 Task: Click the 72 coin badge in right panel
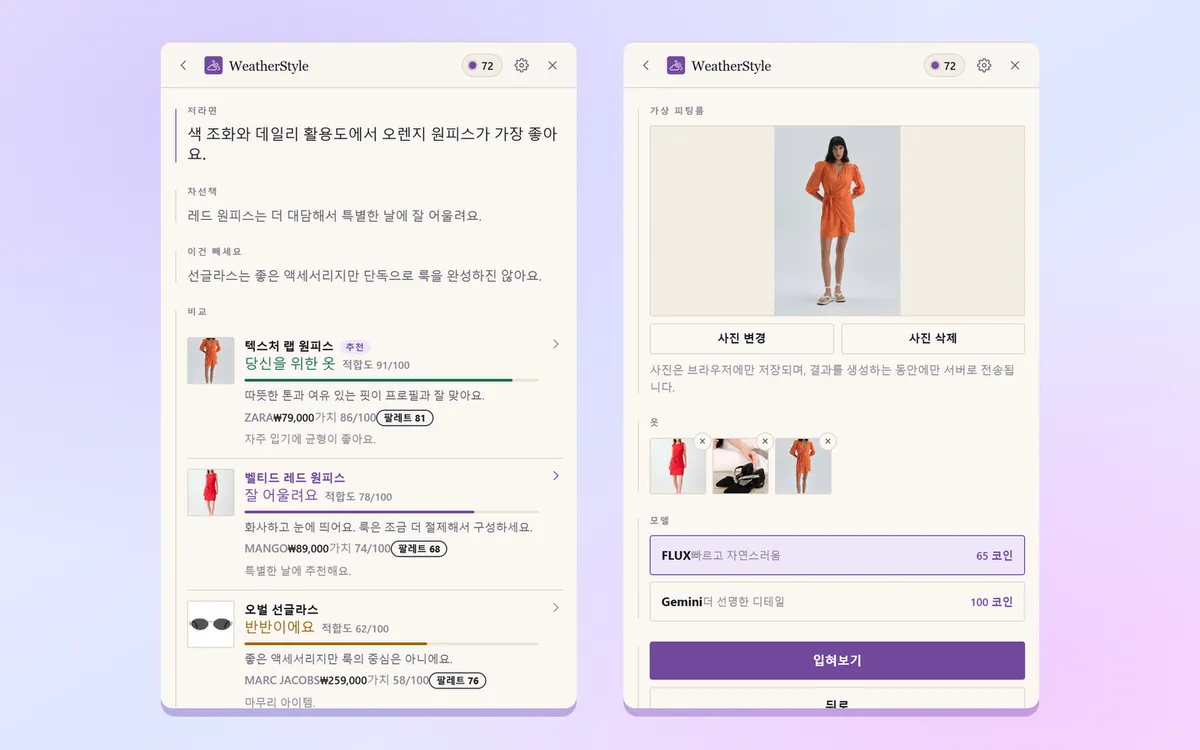click(944, 66)
